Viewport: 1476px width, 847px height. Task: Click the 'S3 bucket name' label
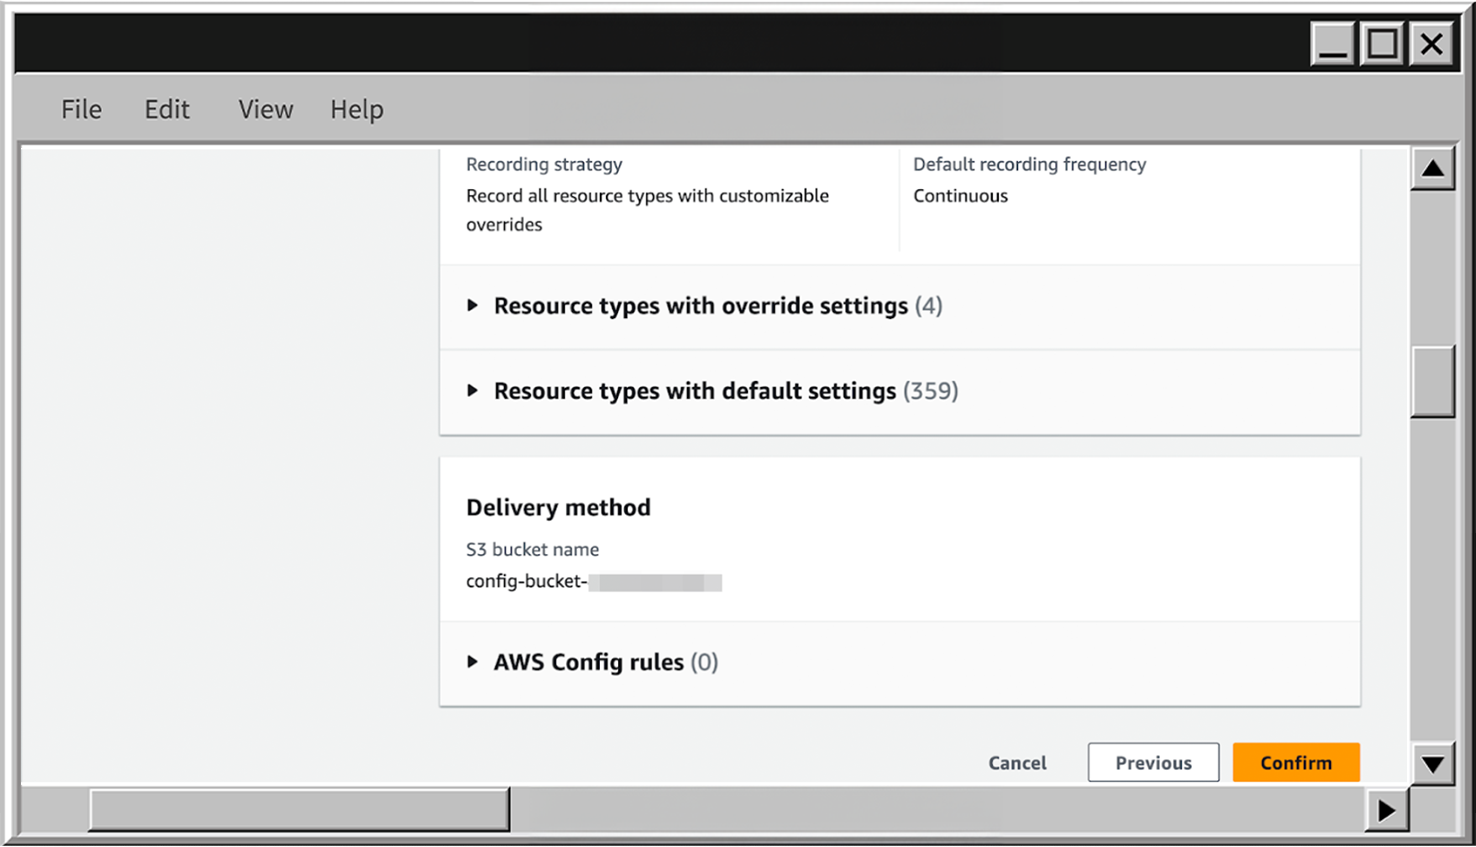tap(532, 549)
